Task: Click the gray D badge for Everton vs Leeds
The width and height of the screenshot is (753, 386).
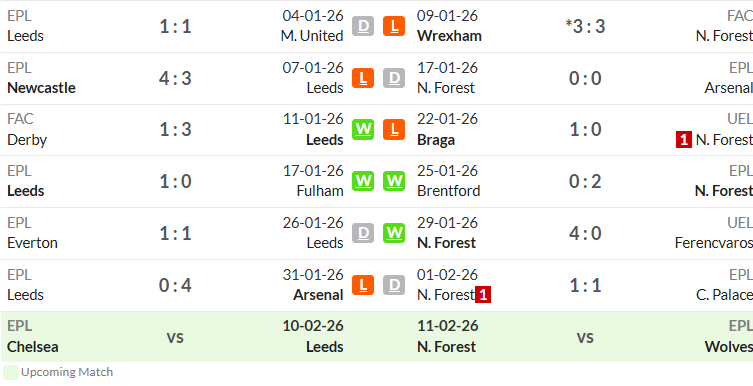Action: click(363, 233)
